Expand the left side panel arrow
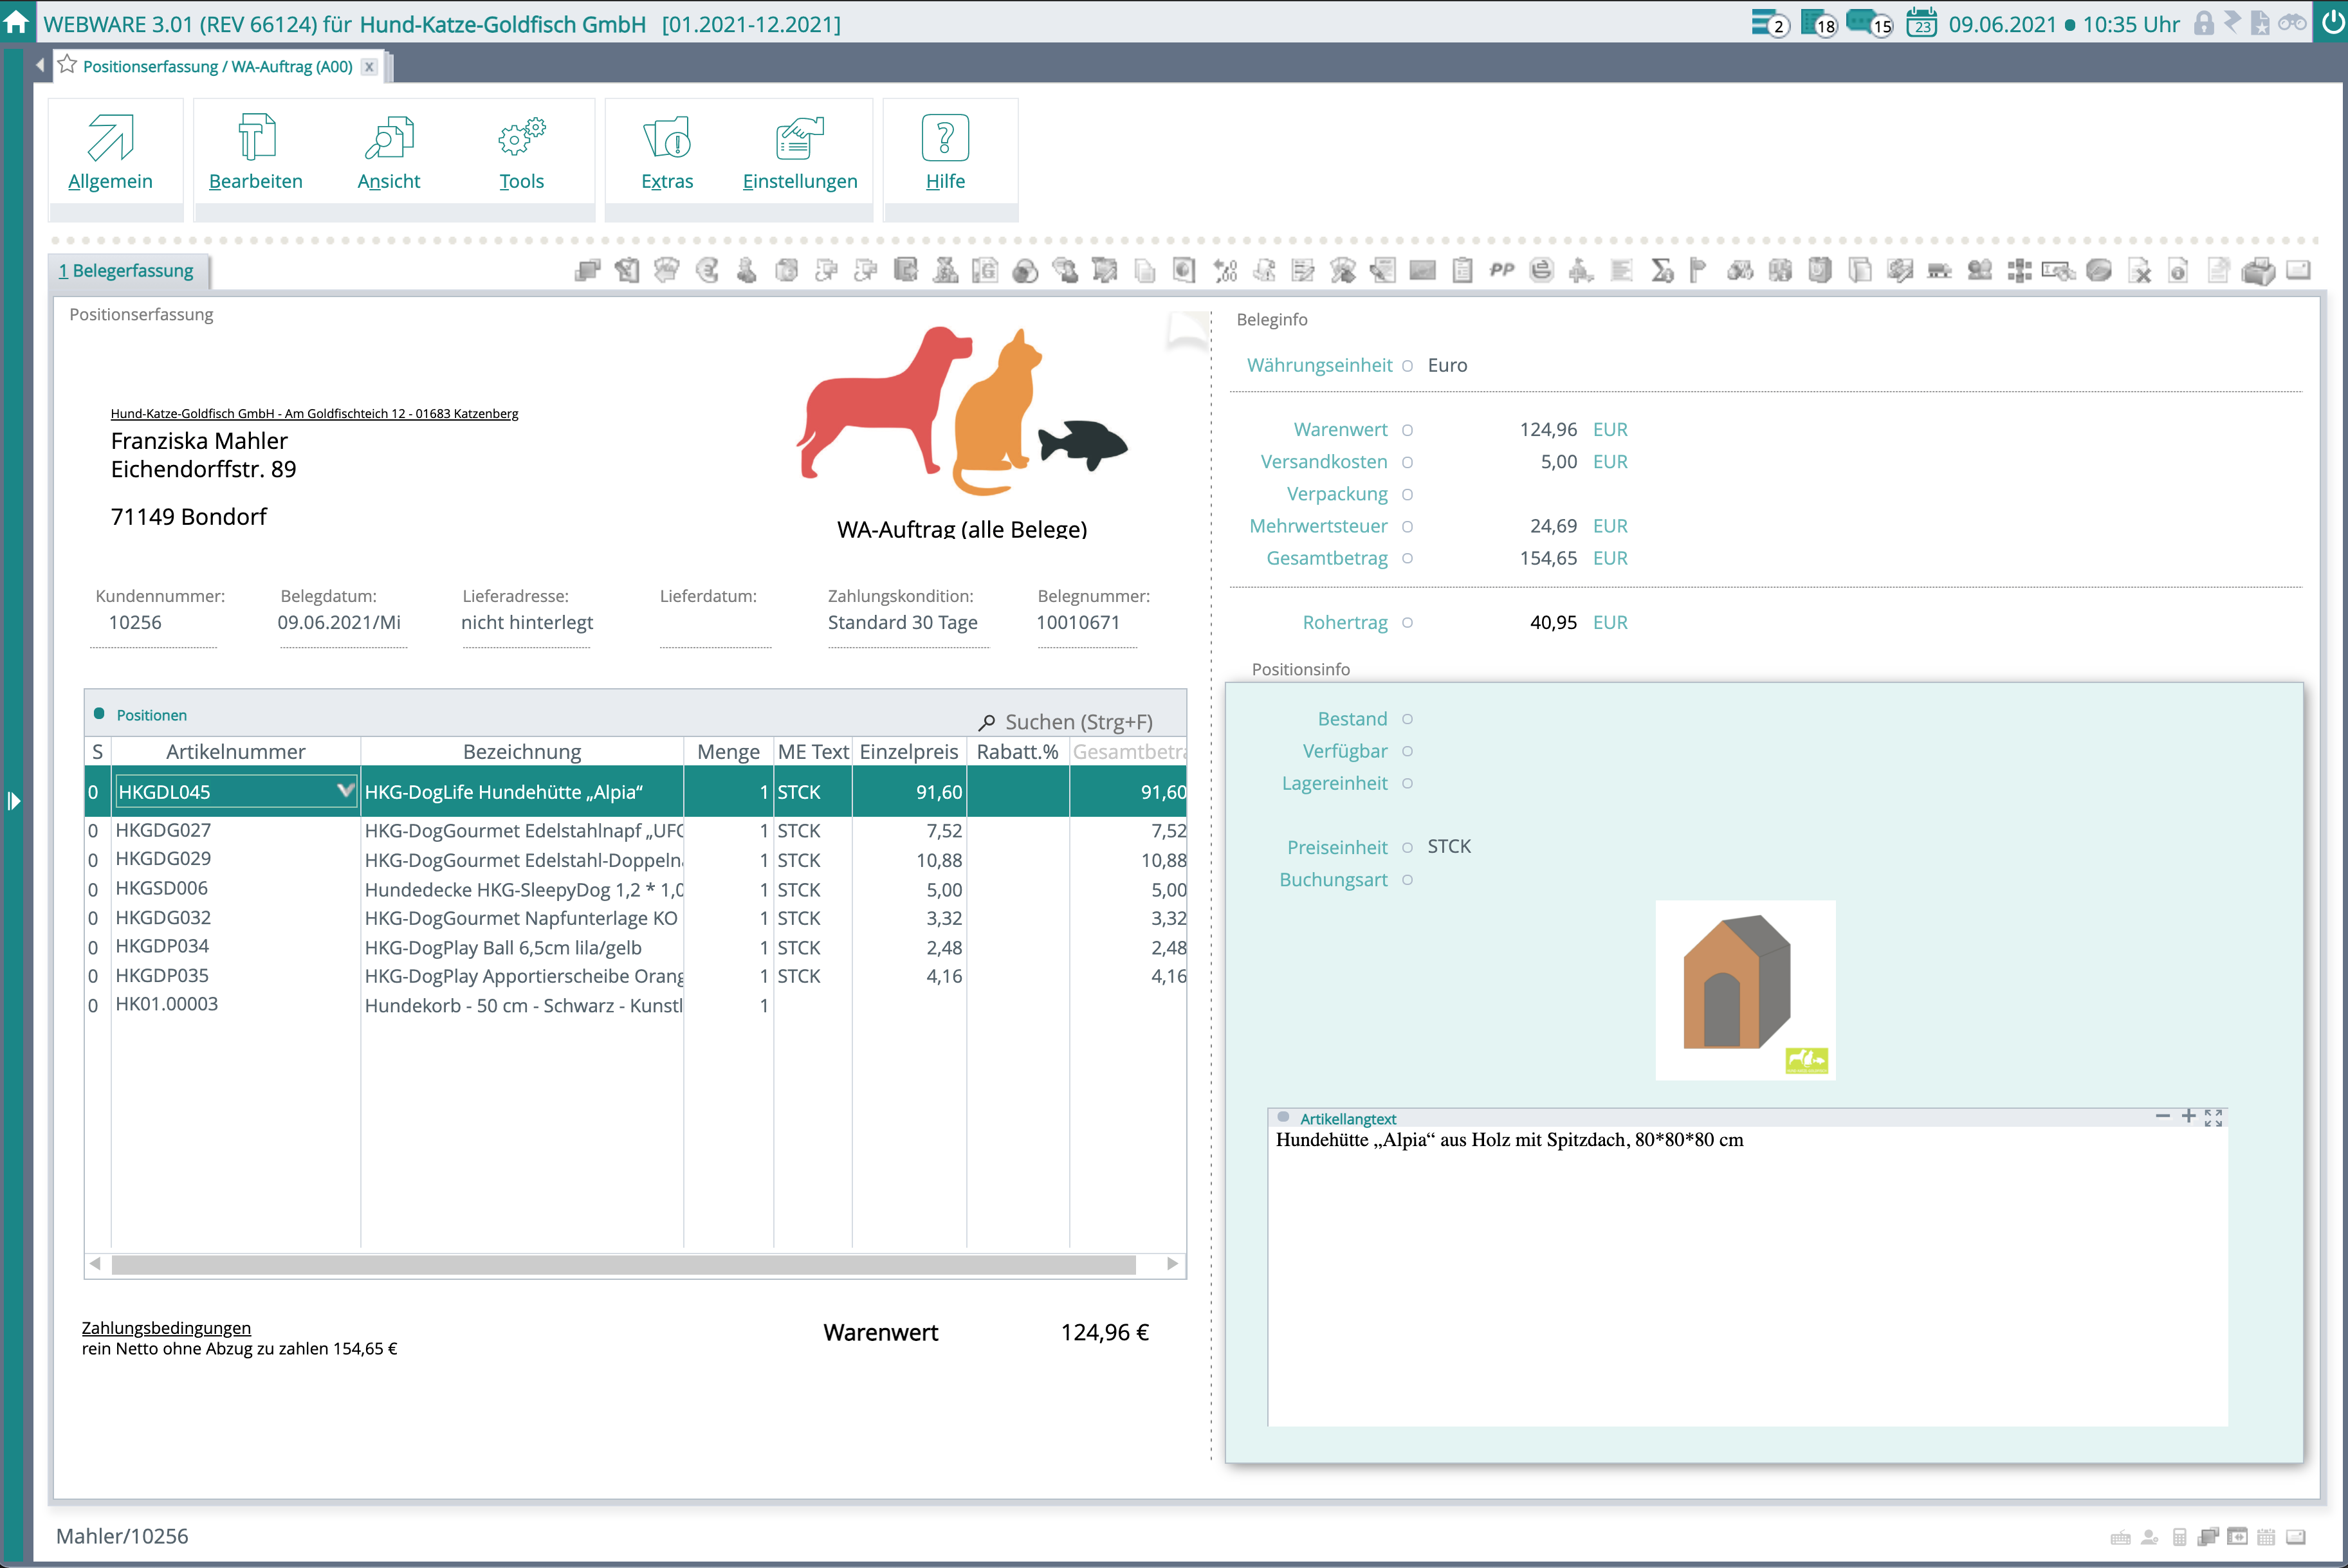Viewport: 2348px width, 1568px height. coord(14,801)
